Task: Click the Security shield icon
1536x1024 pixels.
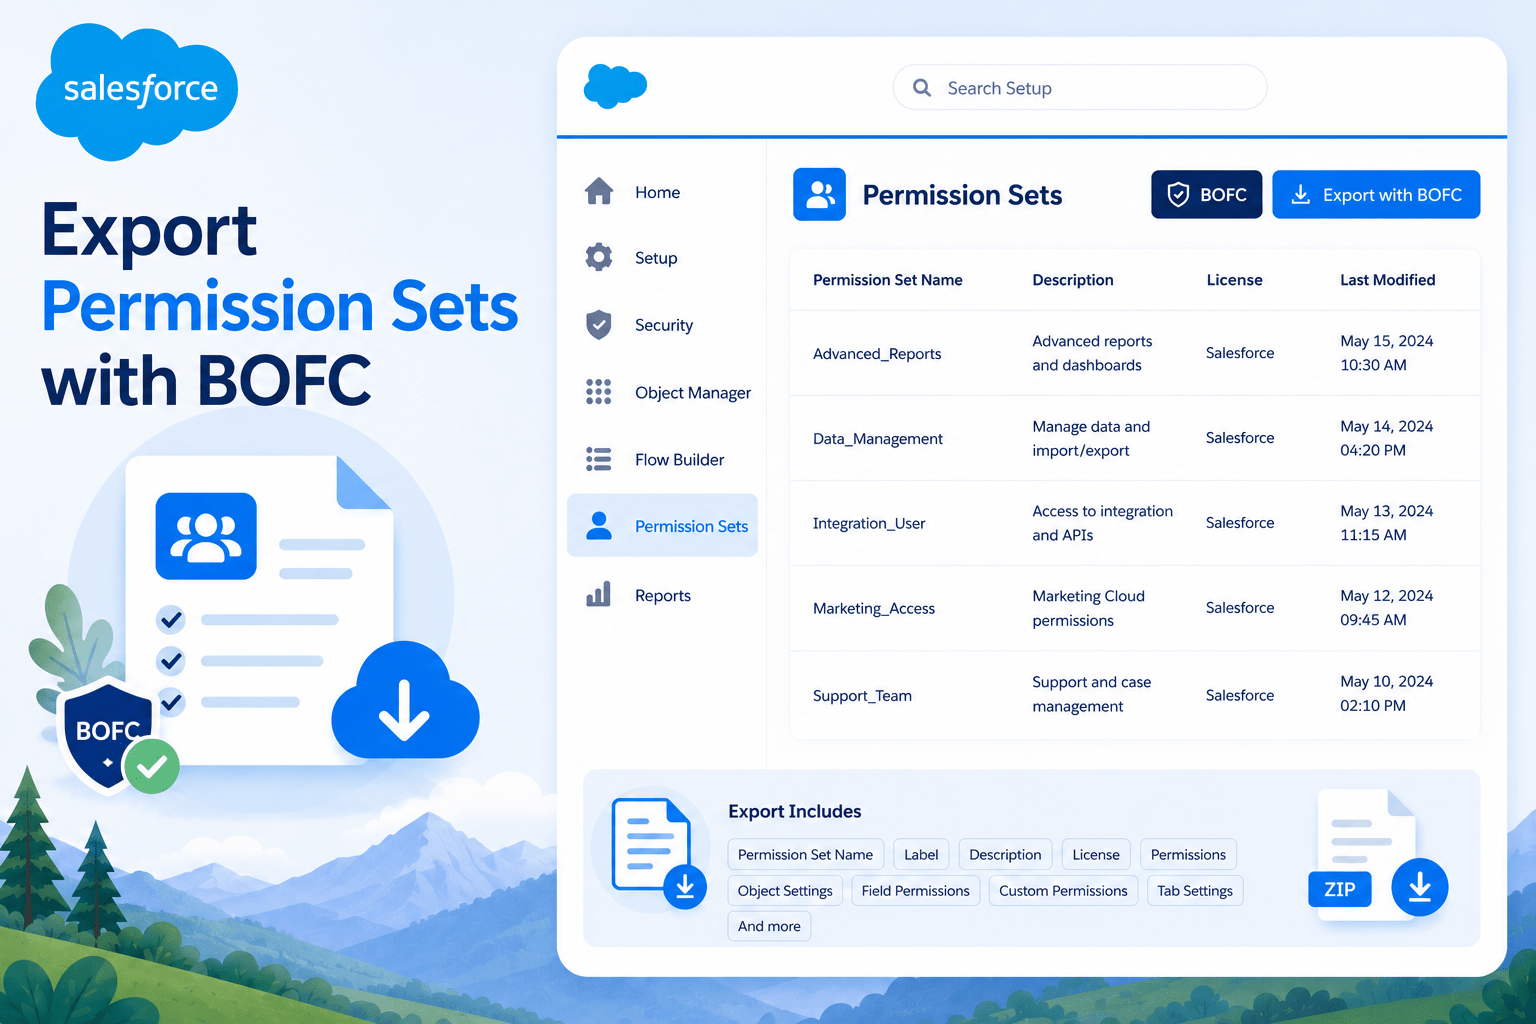Action: click(599, 324)
